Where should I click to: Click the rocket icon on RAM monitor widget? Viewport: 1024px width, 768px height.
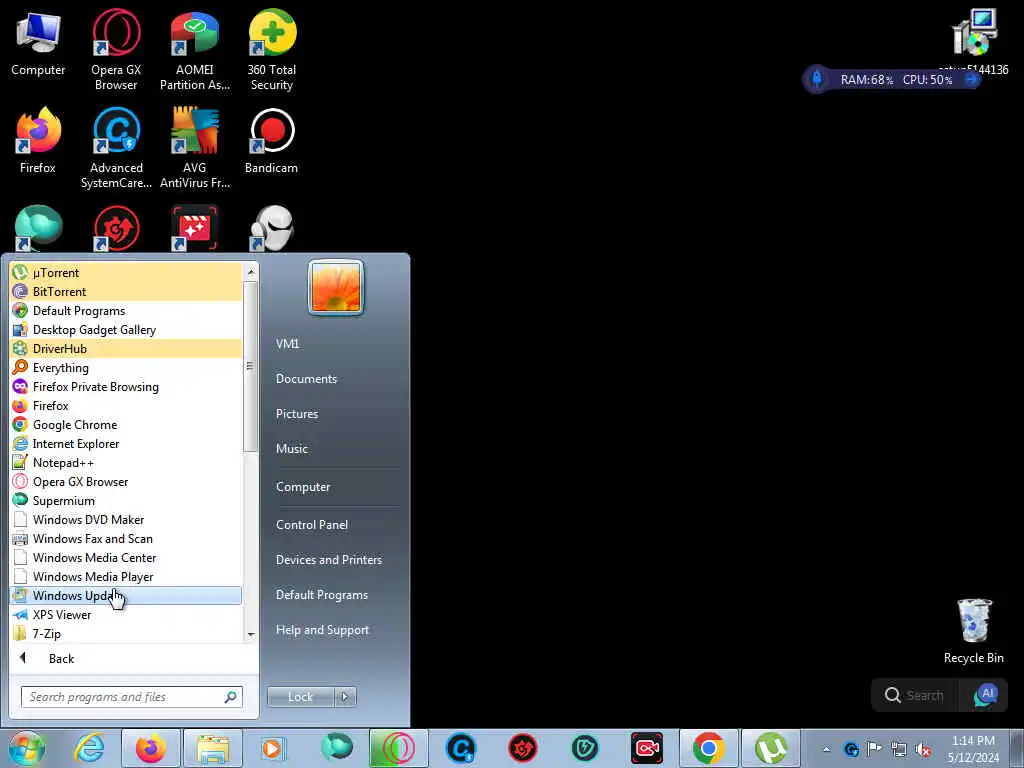click(x=816, y=80)
